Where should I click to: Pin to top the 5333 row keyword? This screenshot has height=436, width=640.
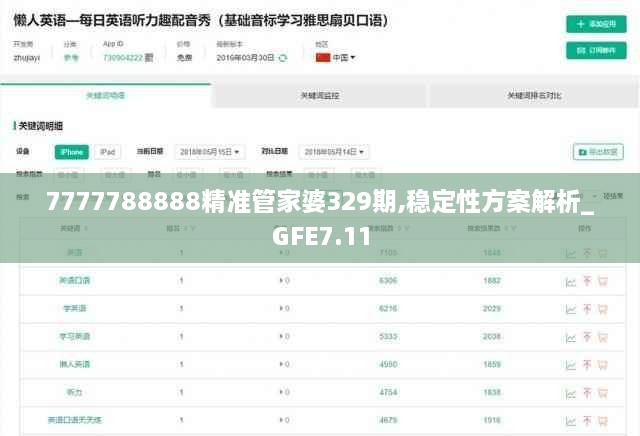tap(587, 337)
